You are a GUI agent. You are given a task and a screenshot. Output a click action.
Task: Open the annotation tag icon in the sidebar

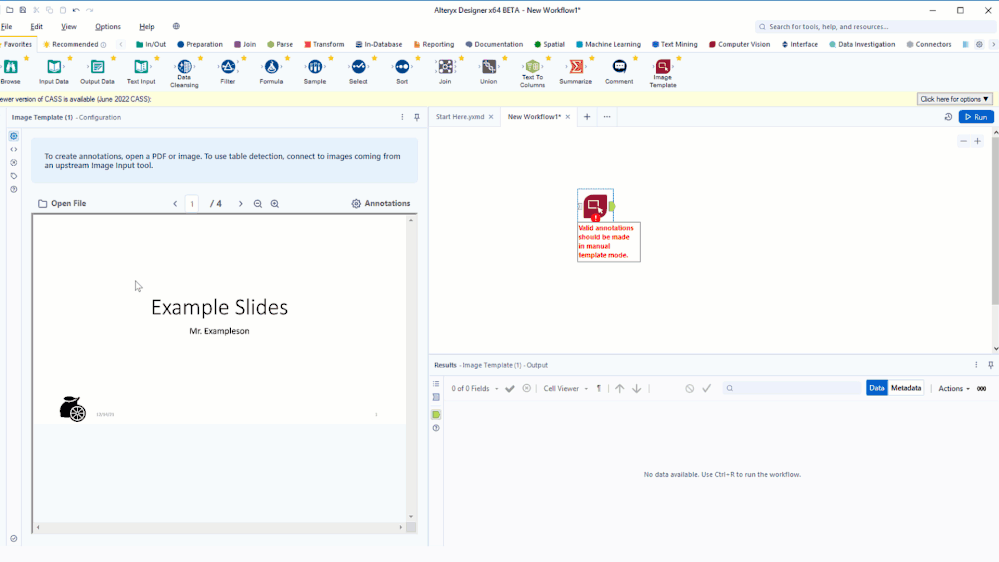(x=13, y=176)
